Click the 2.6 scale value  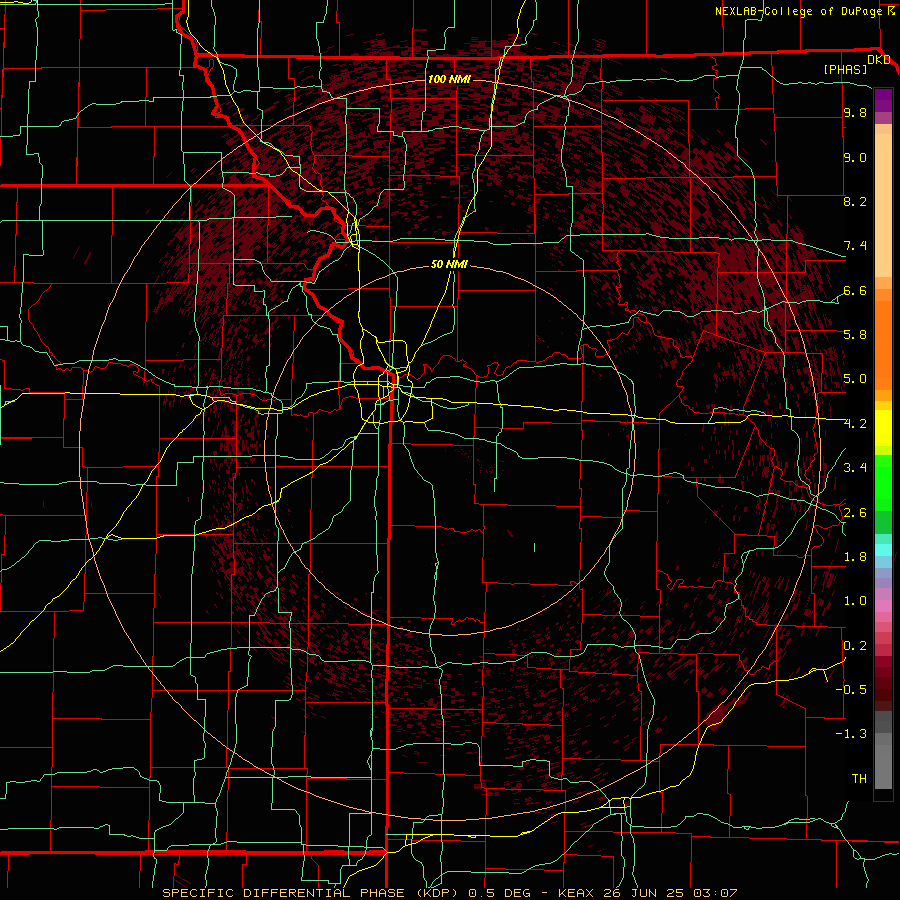click(x=855, y=512)
